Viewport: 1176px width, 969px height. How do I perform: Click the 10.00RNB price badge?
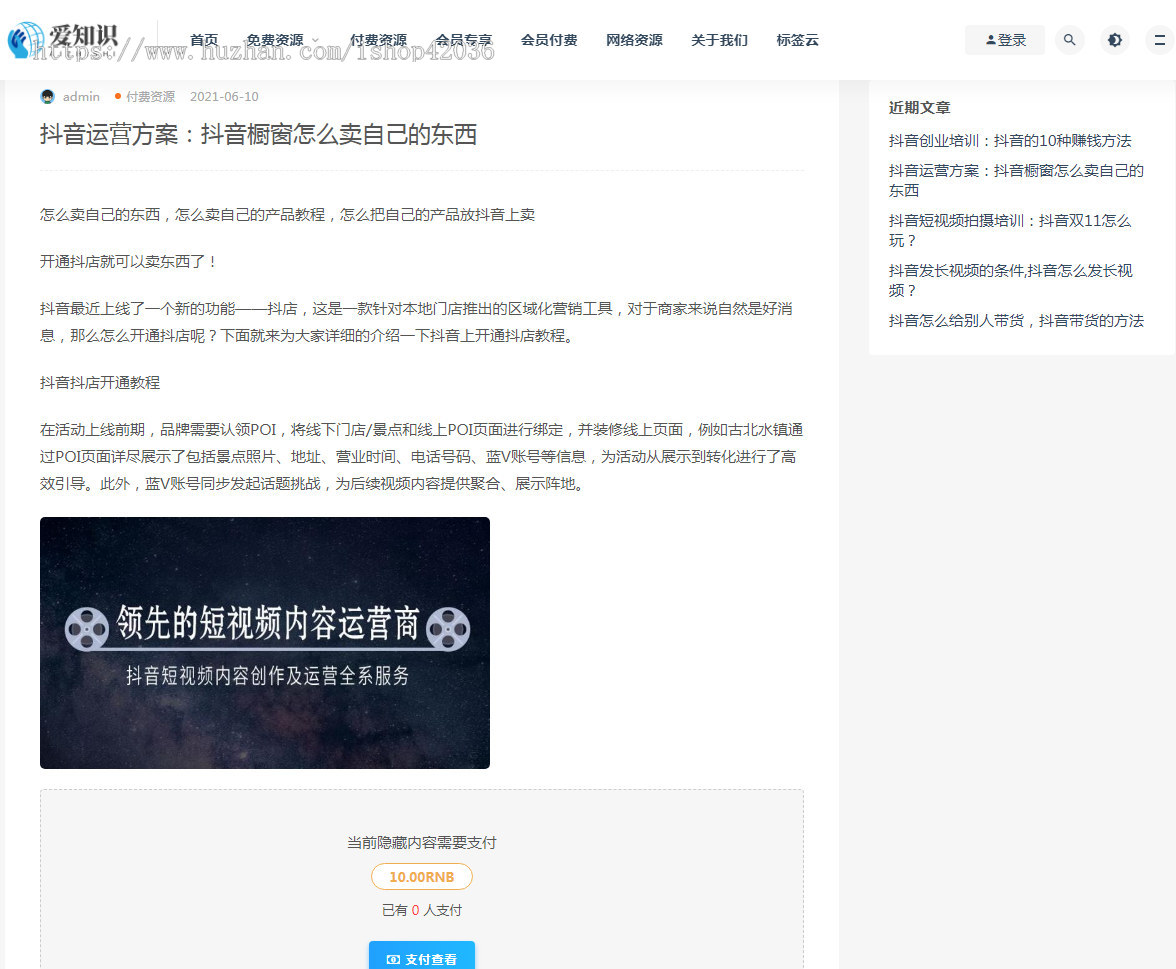click(422, 877)
